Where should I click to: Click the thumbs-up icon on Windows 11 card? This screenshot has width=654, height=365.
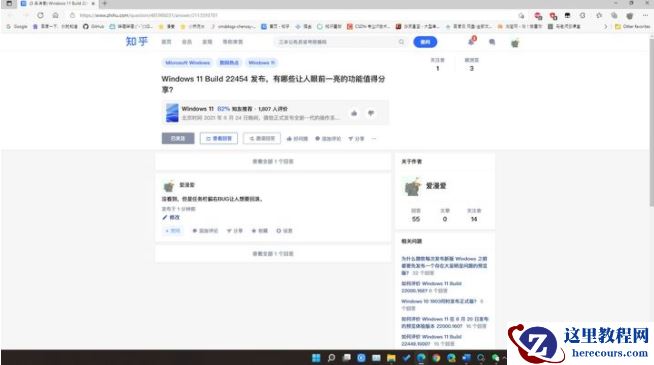click(354, 113)
